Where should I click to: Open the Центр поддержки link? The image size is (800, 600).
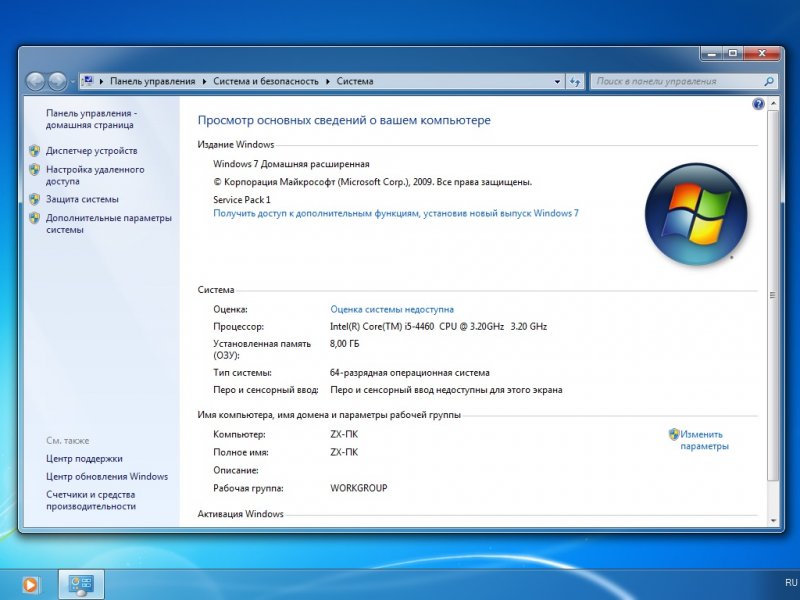(84, 459)
